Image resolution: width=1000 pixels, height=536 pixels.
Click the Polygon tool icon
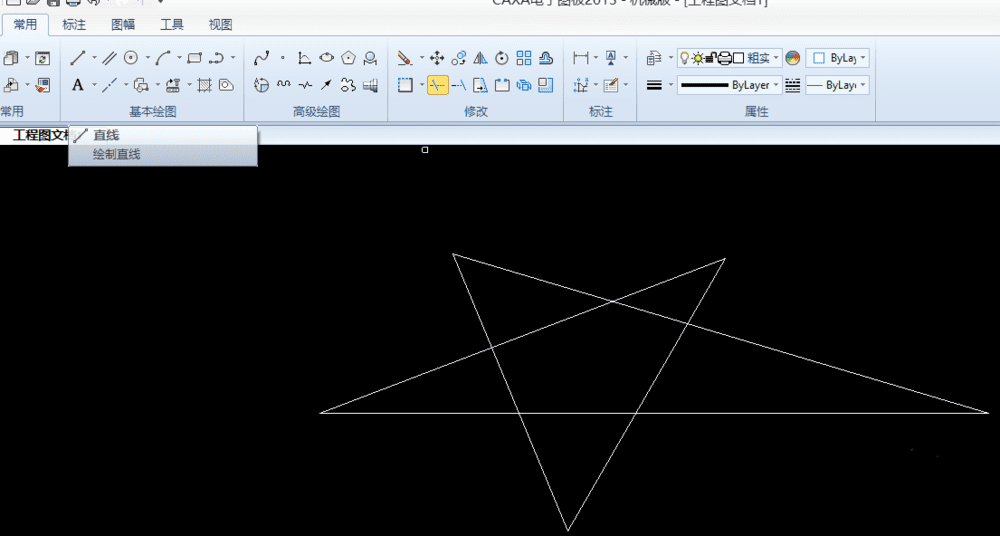pyautogui.click(x=348, y=58)
